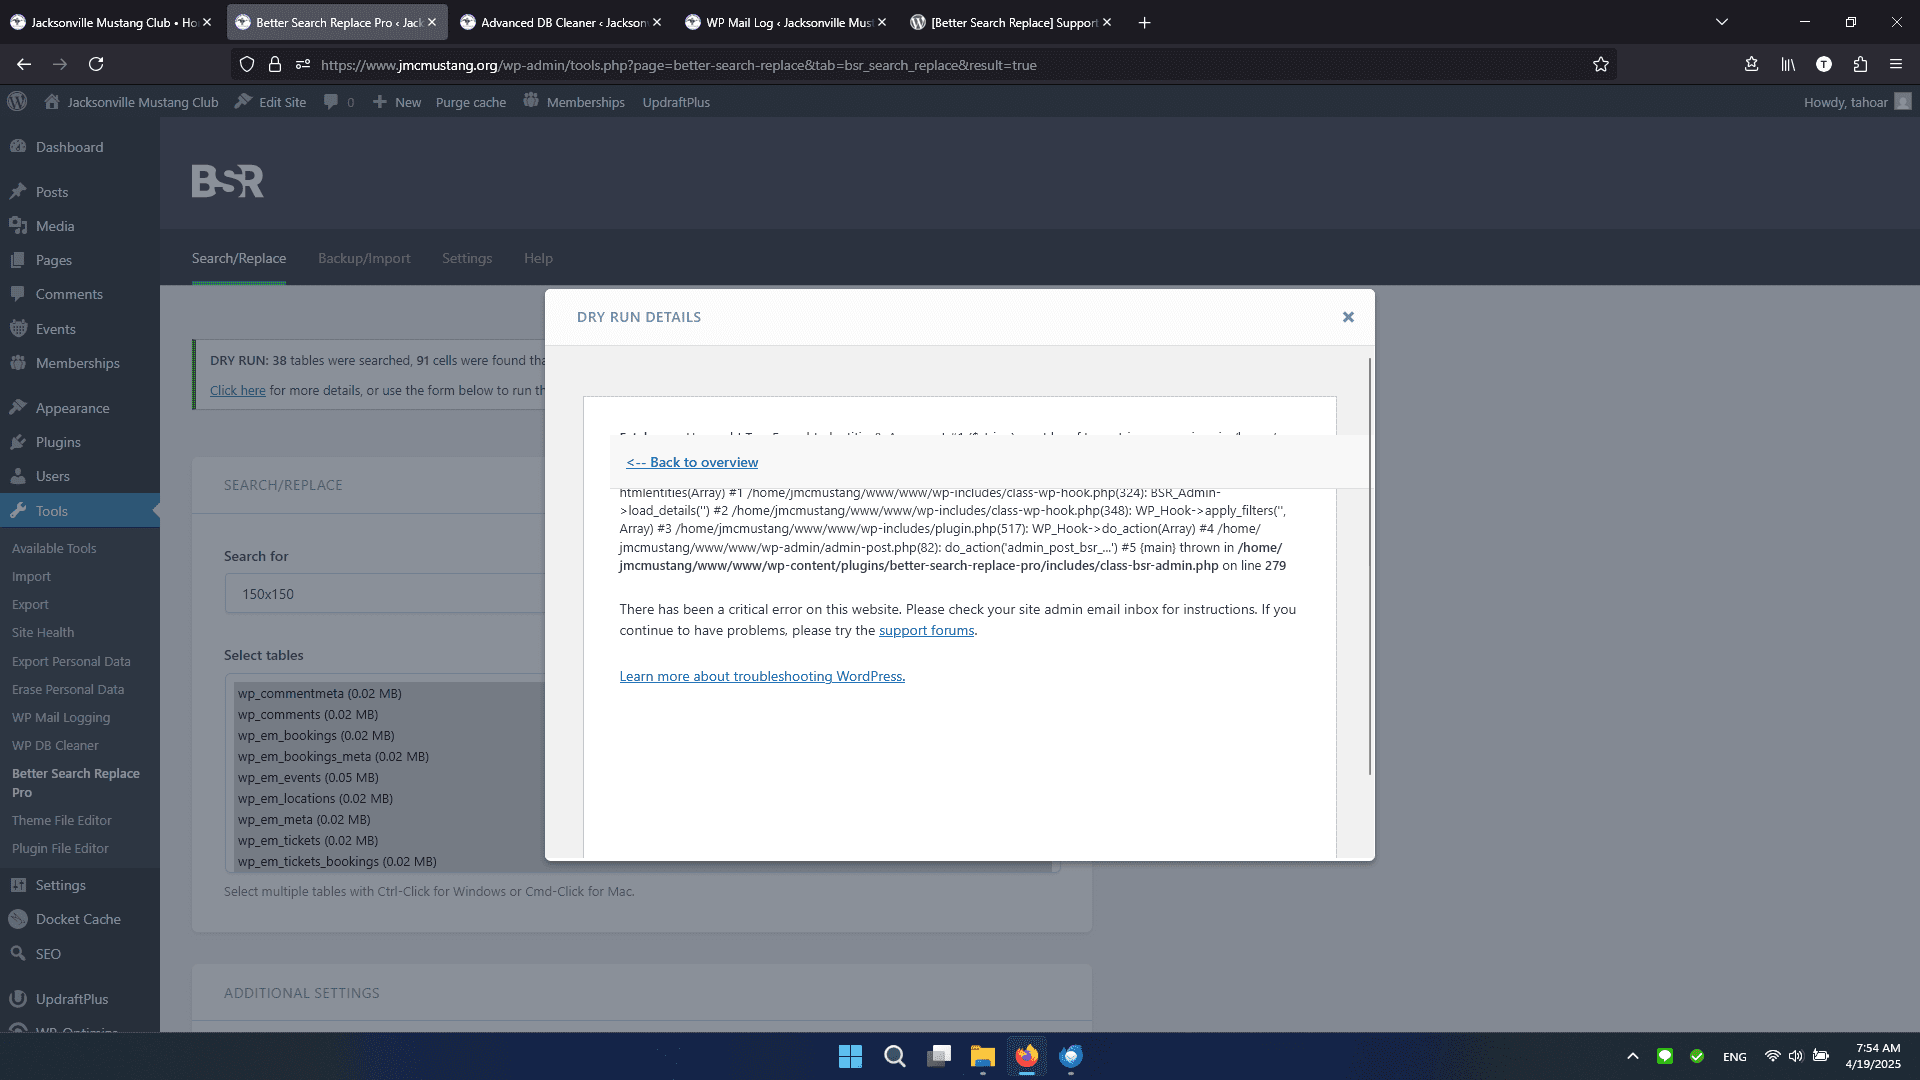Switch to the Advanced DB Cleaner tab
Viewport: 1920px width, 1080px height.
(x=560, y=22)
